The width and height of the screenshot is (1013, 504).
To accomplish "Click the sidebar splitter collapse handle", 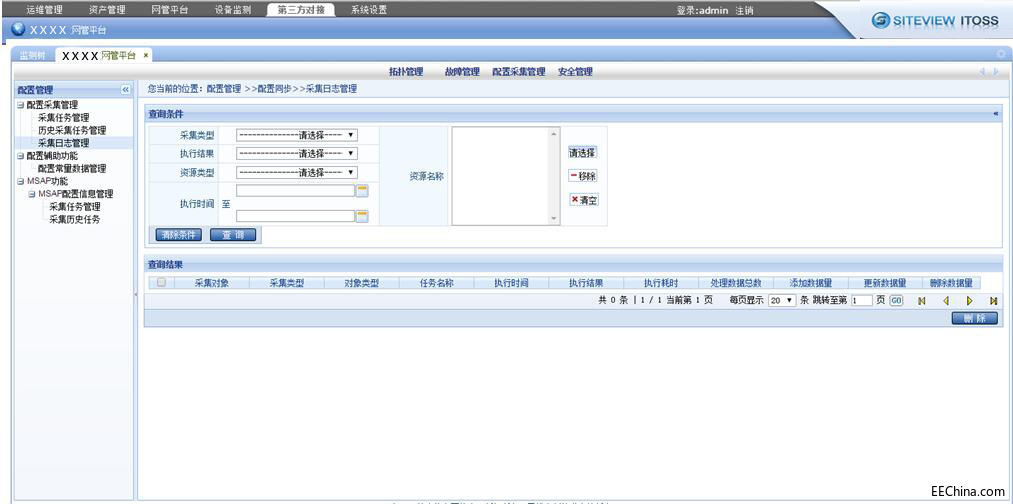I will (136, 295).
